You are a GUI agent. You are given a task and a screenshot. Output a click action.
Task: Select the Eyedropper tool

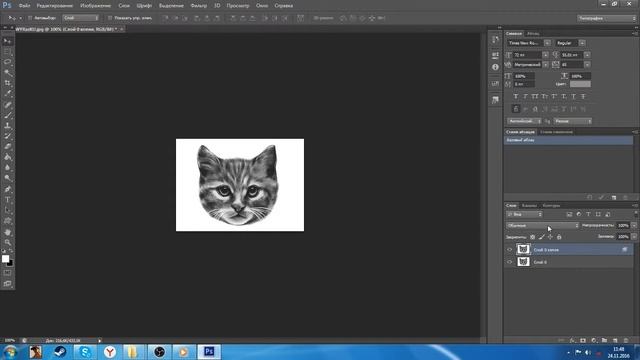7,94
